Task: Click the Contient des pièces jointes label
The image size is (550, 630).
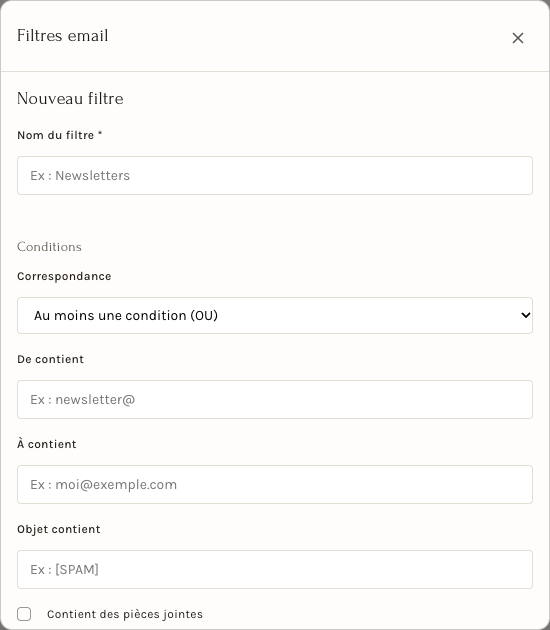Action: [x=125, y=614]
